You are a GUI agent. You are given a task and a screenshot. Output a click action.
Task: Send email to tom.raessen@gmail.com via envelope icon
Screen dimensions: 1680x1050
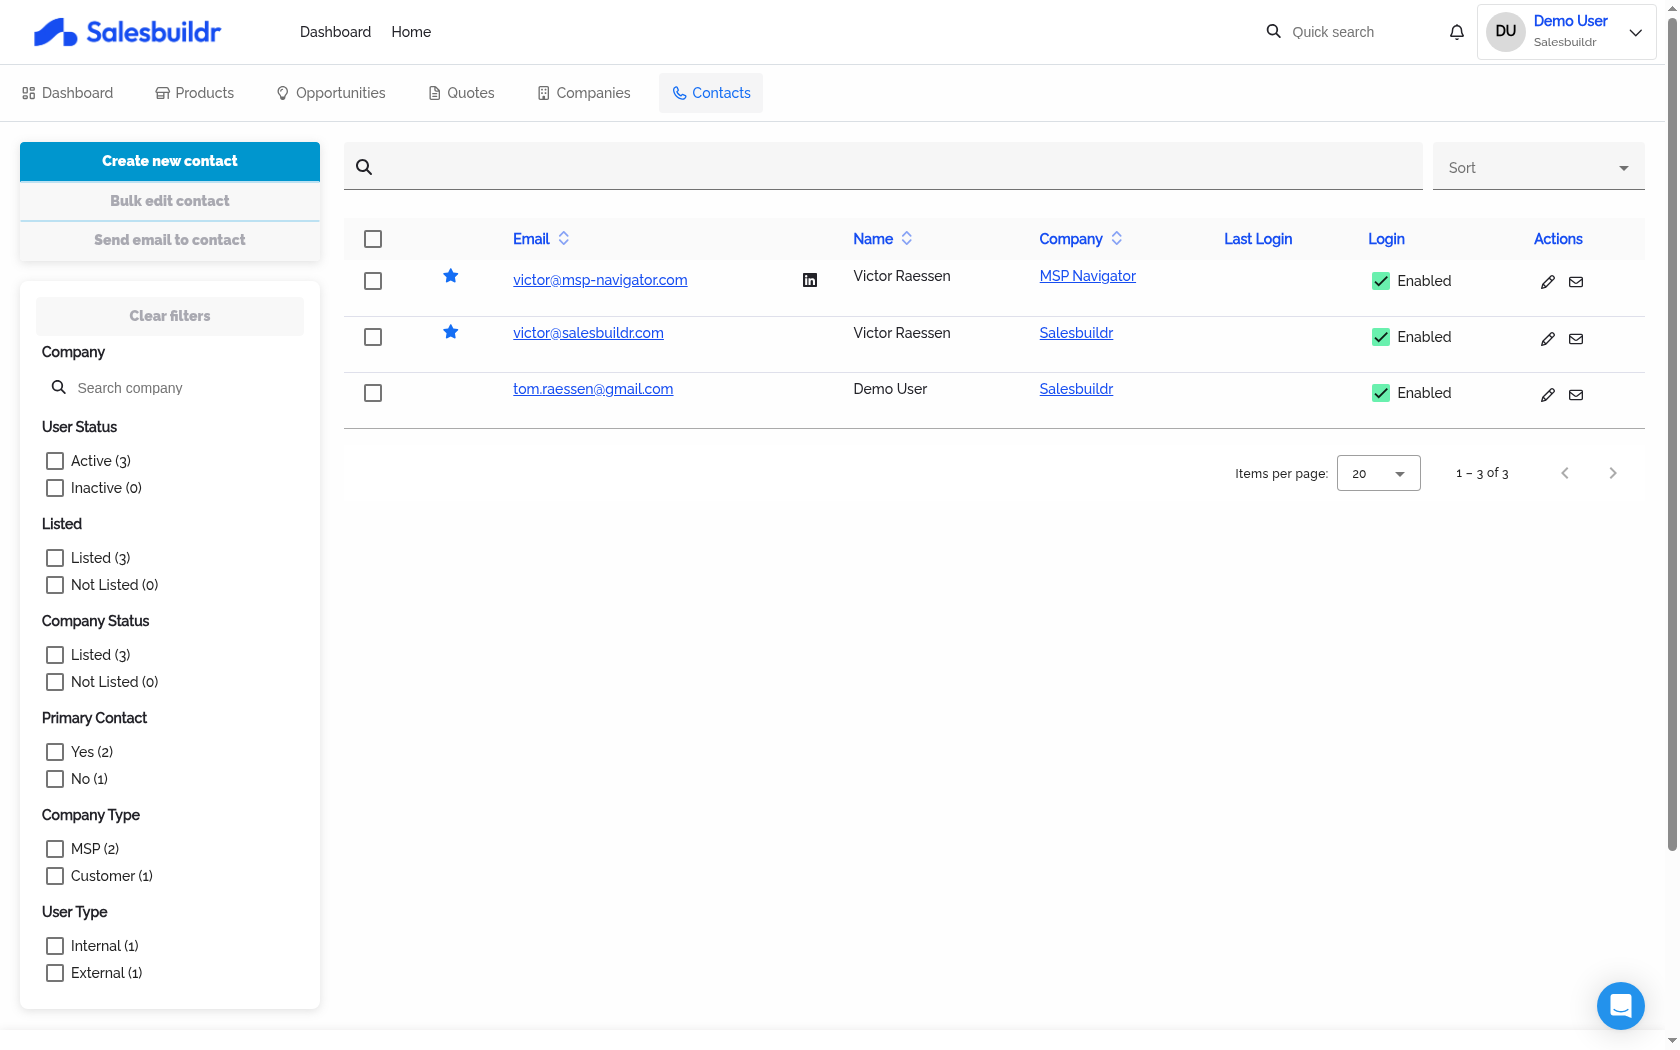coord(1576,395)
